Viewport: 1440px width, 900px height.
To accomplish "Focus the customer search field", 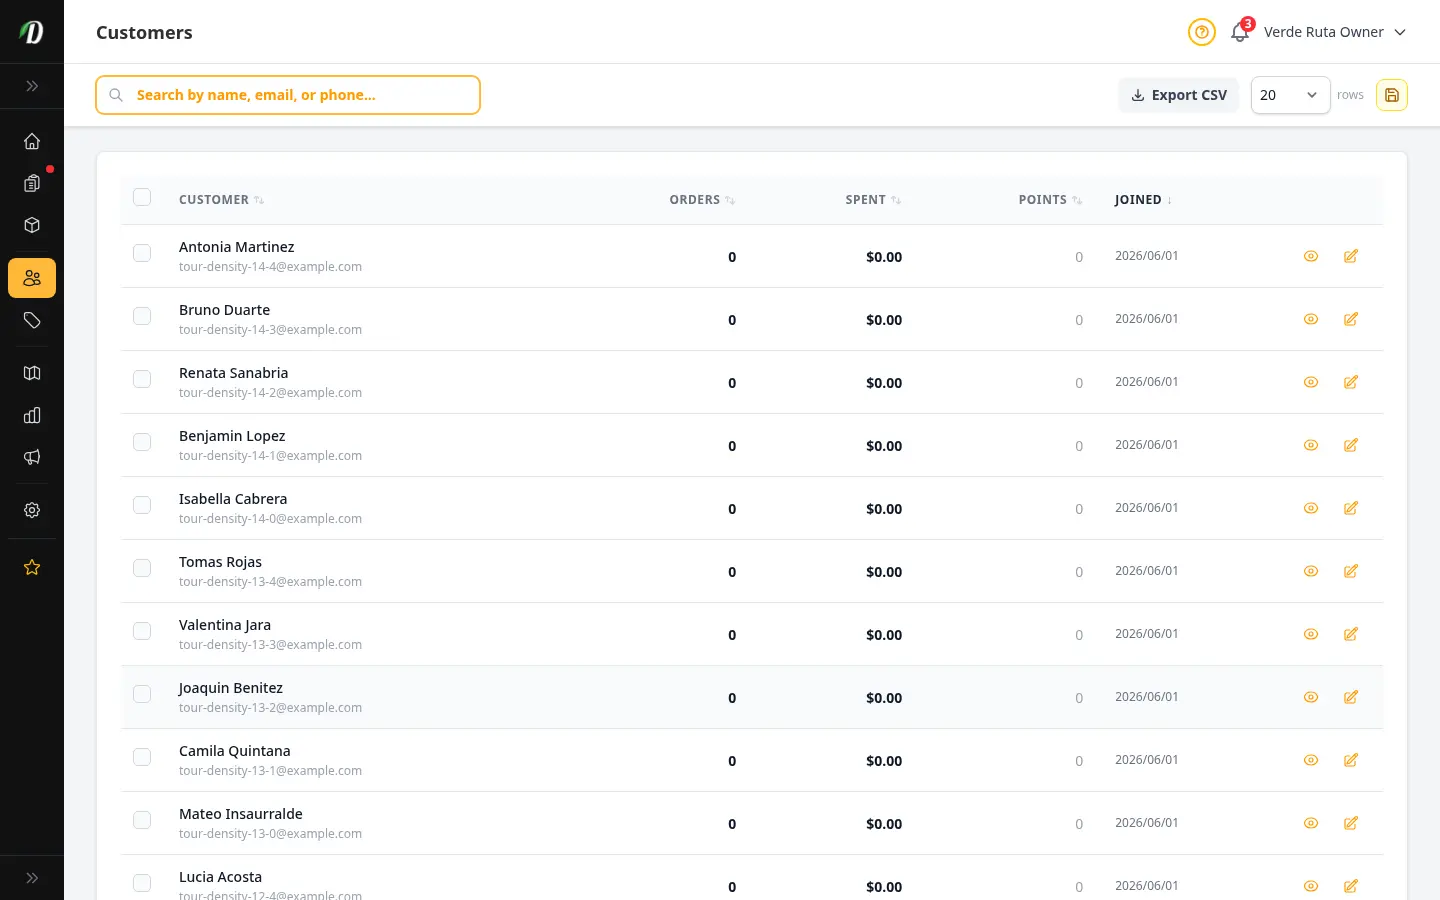I will pyautogui.click(x=288, y=95).
